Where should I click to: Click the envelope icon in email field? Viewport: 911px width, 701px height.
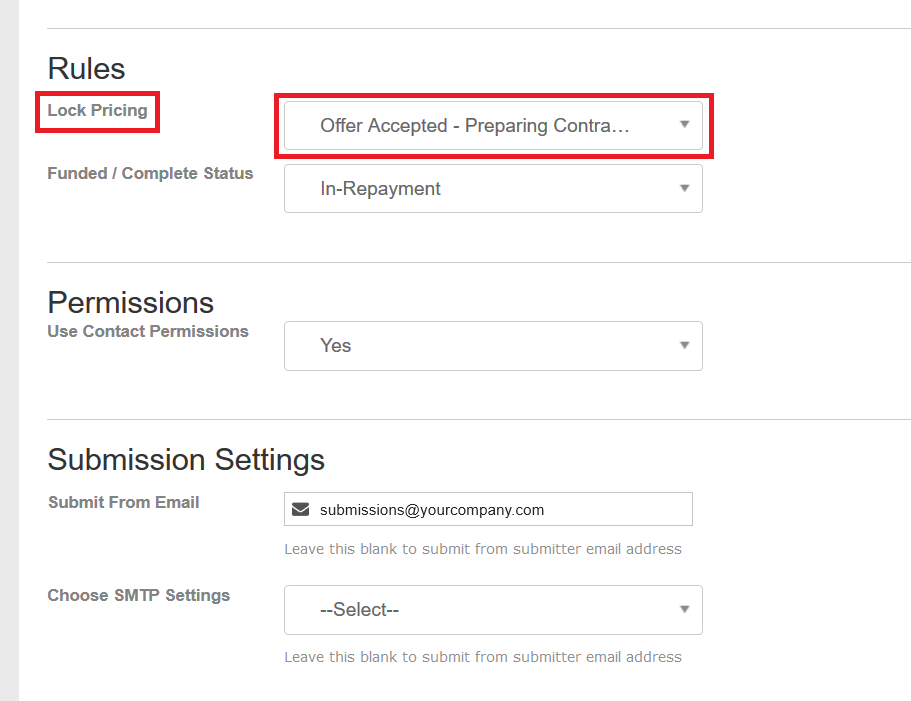tap(300, 510)
